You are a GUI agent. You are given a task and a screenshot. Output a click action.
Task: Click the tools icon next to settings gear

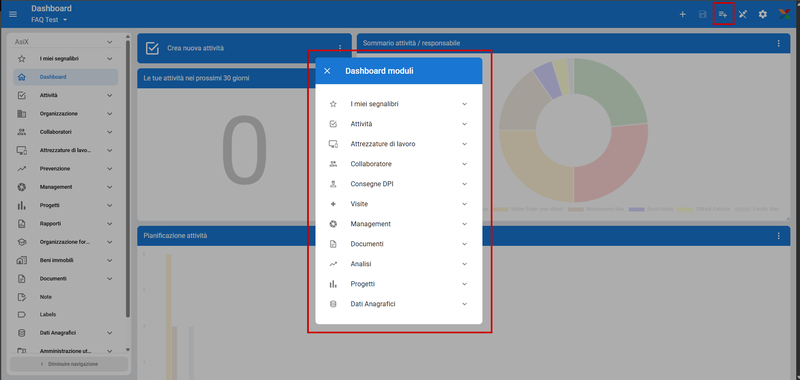tap(743, 14)
